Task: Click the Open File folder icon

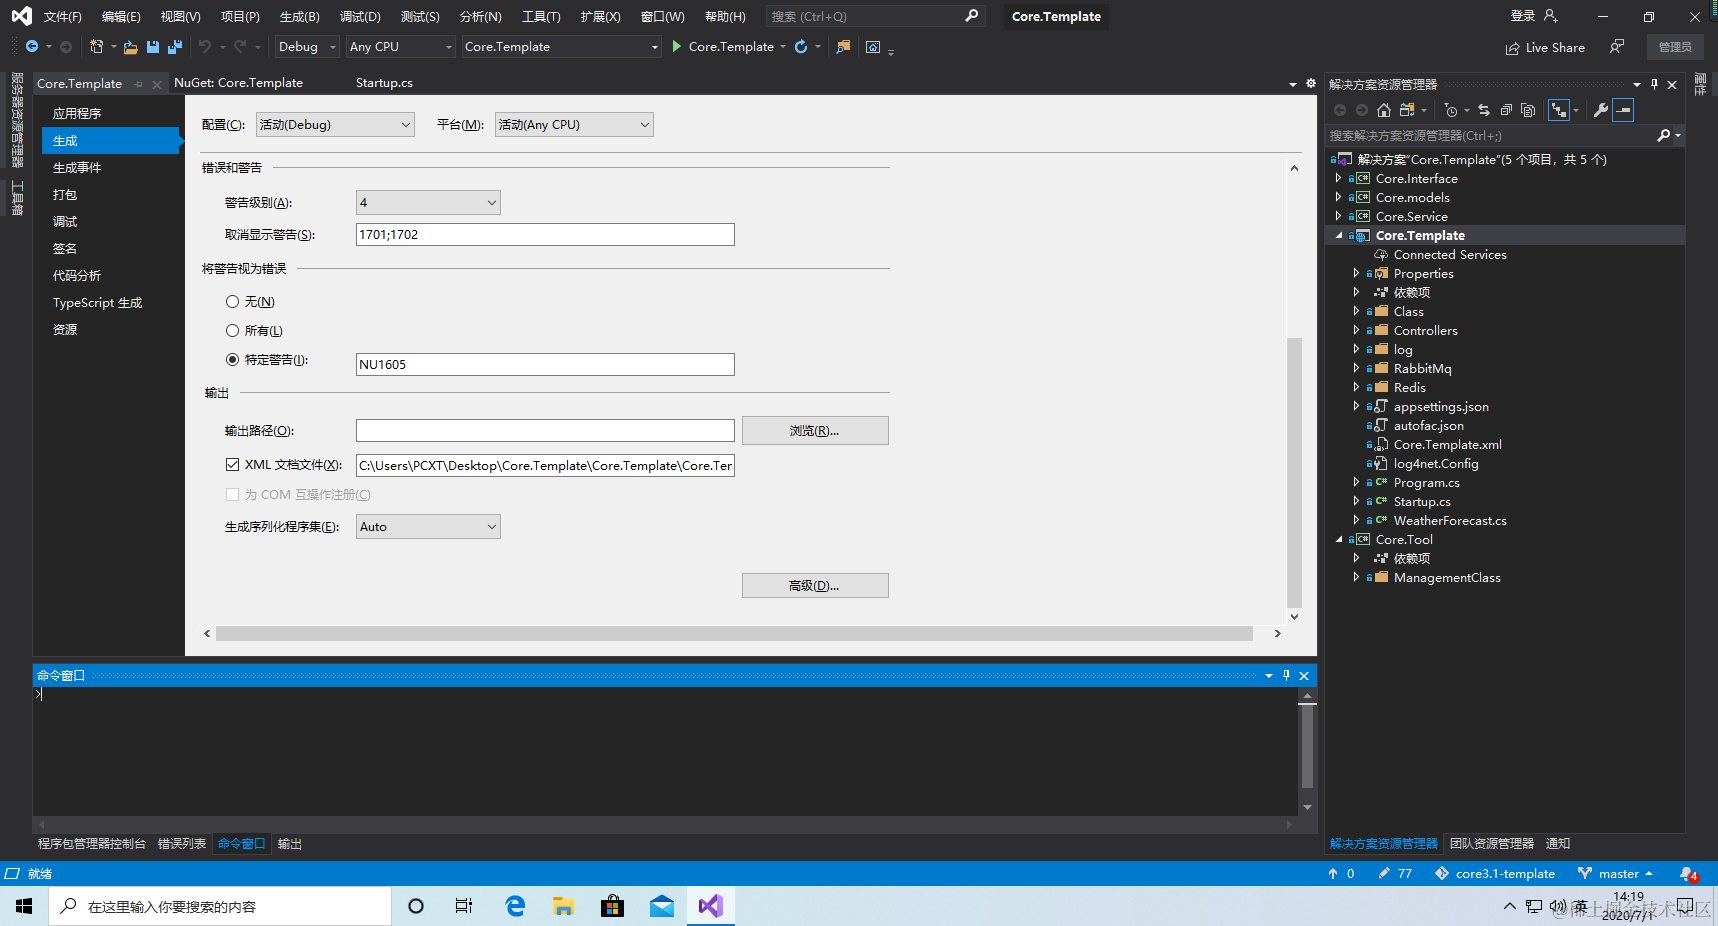Action: pos(131,47)
